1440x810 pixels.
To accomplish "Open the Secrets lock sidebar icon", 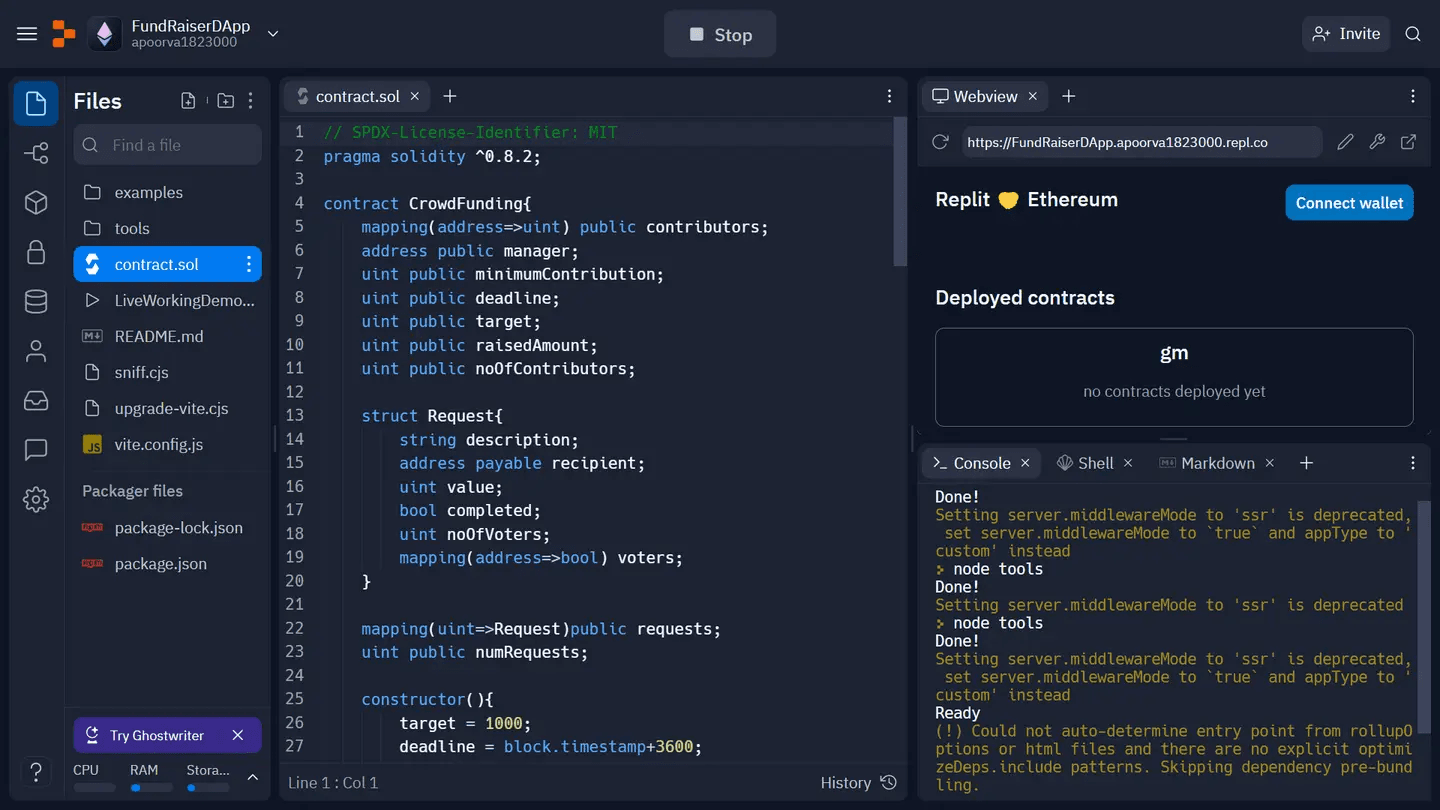I will click(36, 252).
